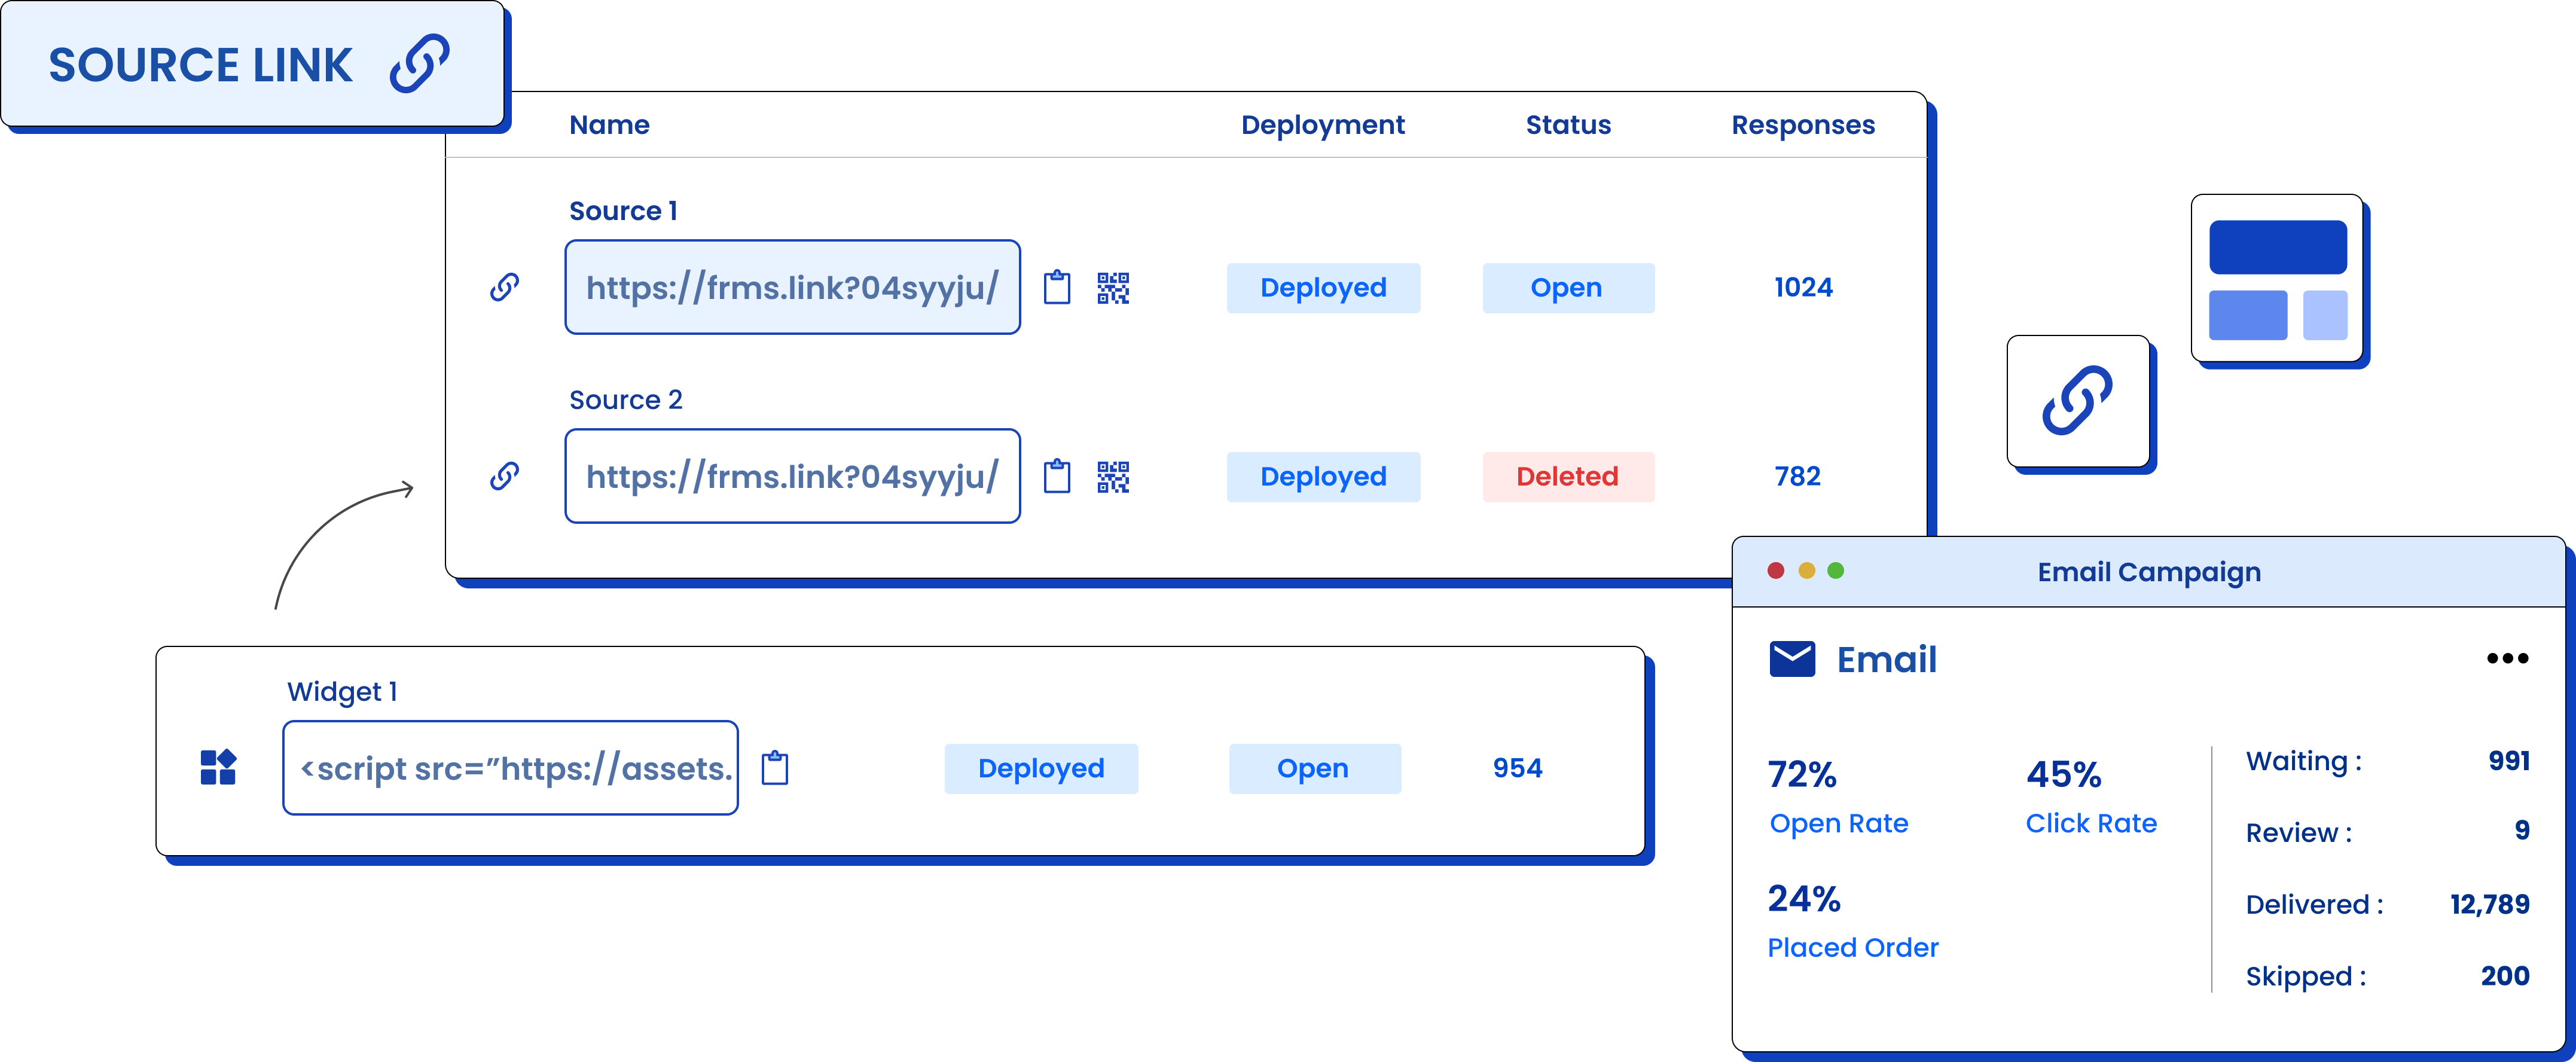Click the large link icon tile
This screenshot has width=2576, height=1062.
click(2078, 401)
